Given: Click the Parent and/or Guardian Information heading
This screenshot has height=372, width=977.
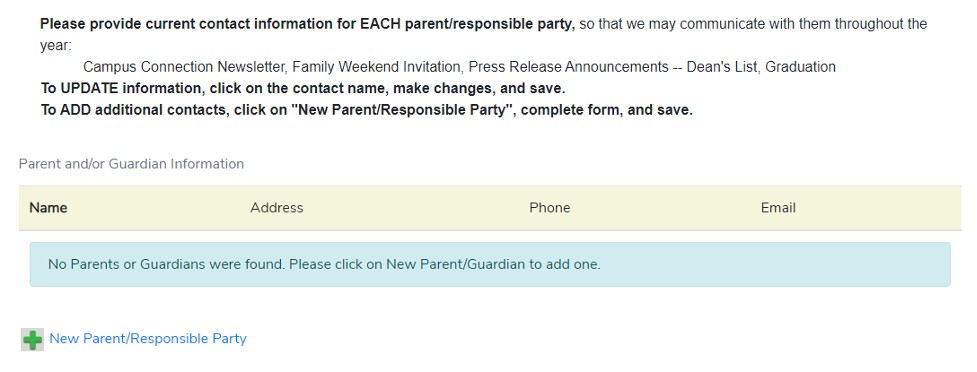Looking at the screenshot, I should tap(131, 164).
